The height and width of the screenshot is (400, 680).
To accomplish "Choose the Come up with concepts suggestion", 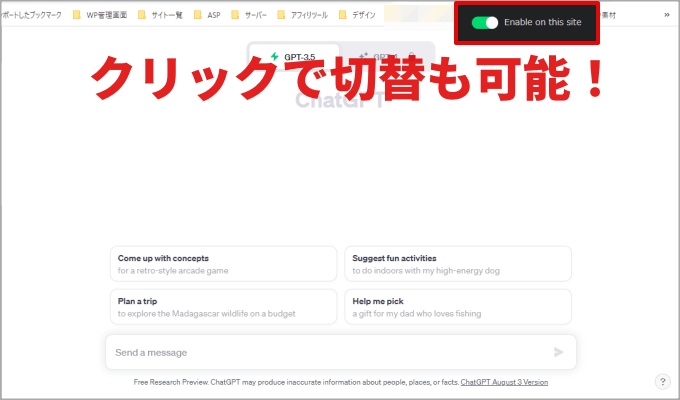I will coord(223,264).
